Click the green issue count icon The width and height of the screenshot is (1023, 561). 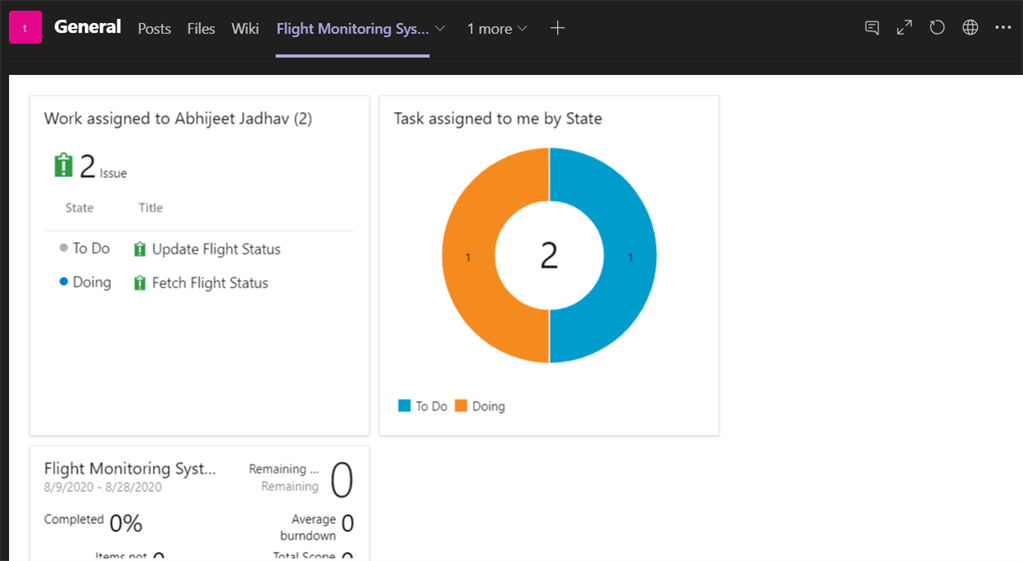click(64, 166)
